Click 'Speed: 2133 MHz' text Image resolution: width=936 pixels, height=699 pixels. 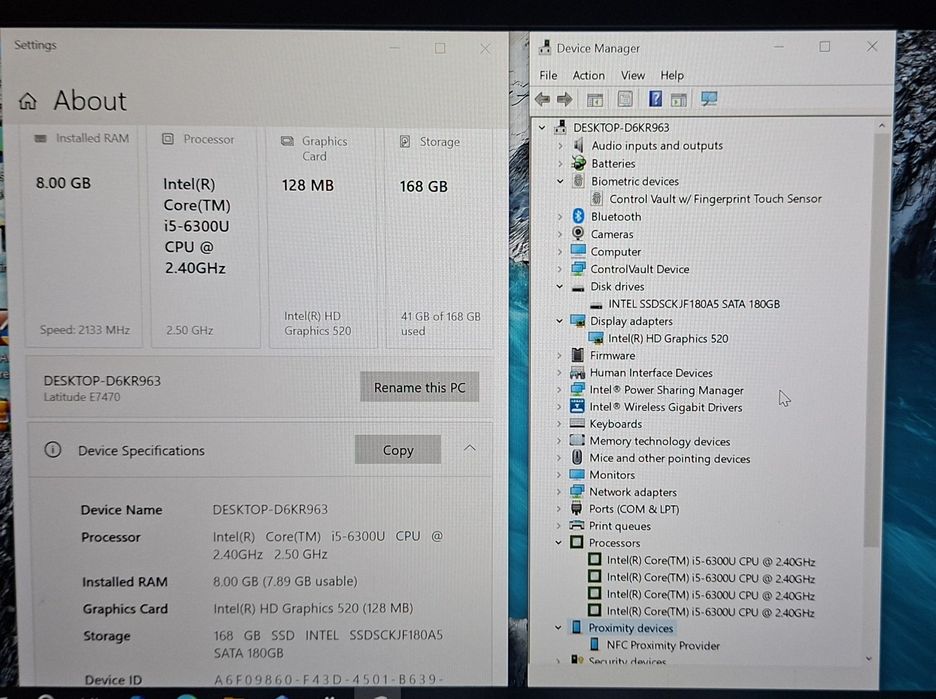tap(85, 330)
